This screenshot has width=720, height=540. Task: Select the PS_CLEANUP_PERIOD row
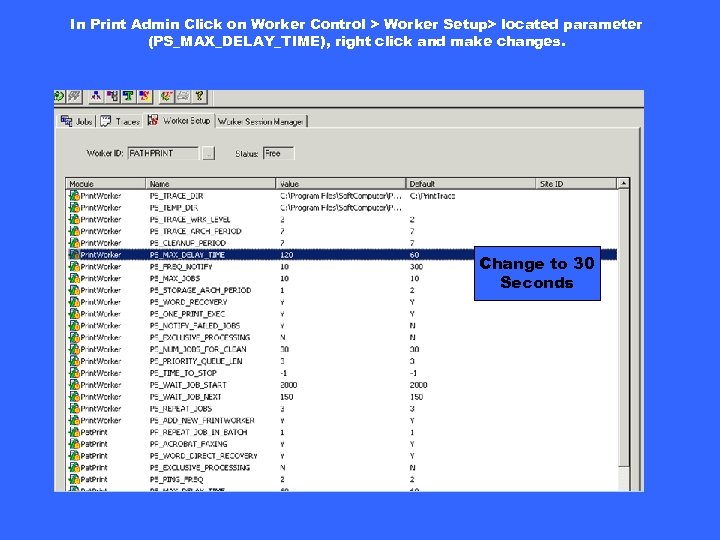(x=342, y=243)
